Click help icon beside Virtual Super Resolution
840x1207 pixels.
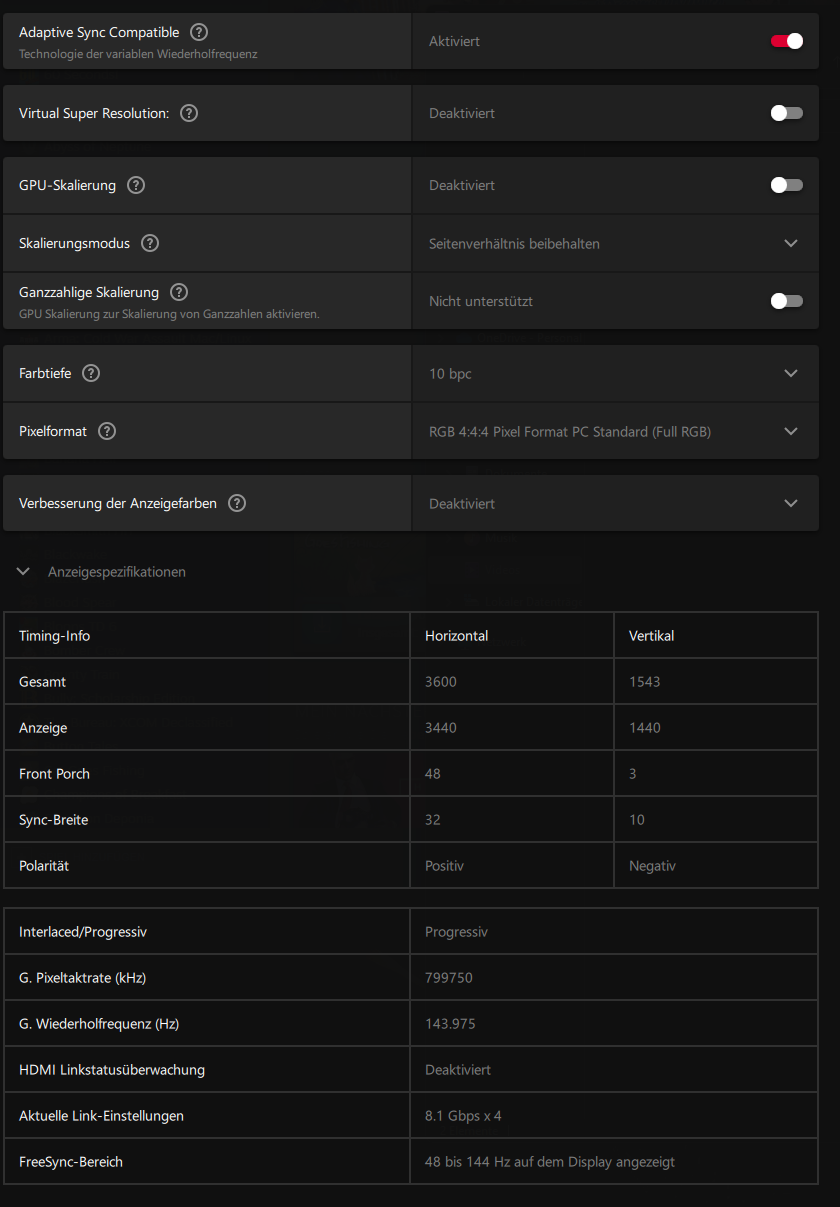point(189,113)
